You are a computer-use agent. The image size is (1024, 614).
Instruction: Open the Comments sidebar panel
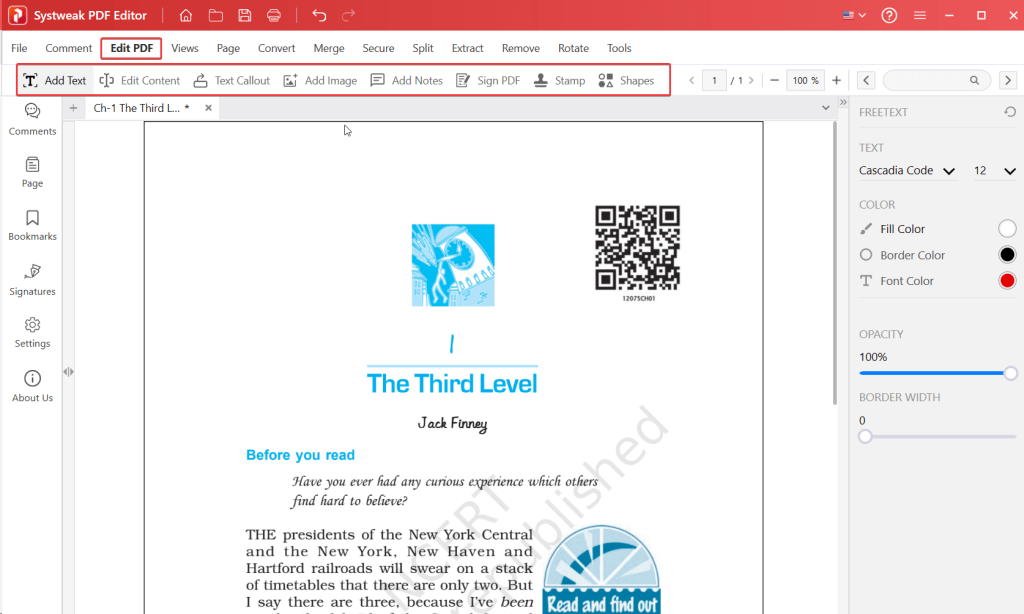(32, 118)
